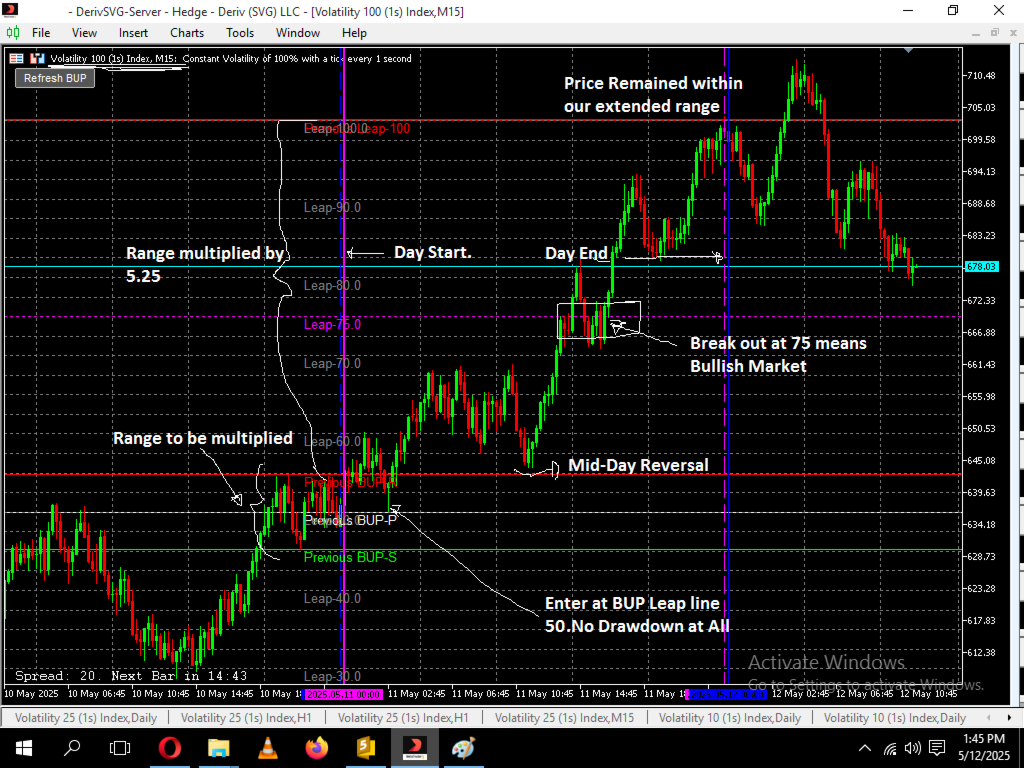Click the candlestick chart icon beside File
Viewport: 1024px width, 768px height.
(x=13, y=33)
